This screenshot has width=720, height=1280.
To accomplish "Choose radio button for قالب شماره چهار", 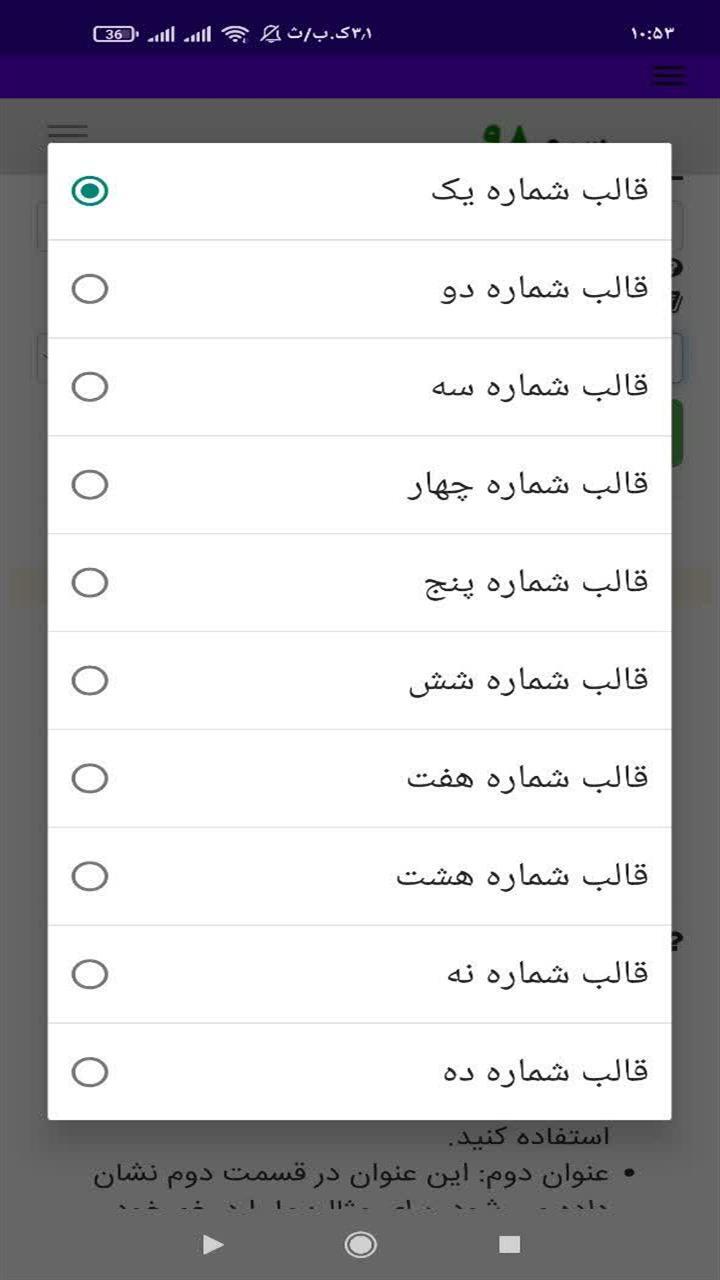I will coord(90,485).
